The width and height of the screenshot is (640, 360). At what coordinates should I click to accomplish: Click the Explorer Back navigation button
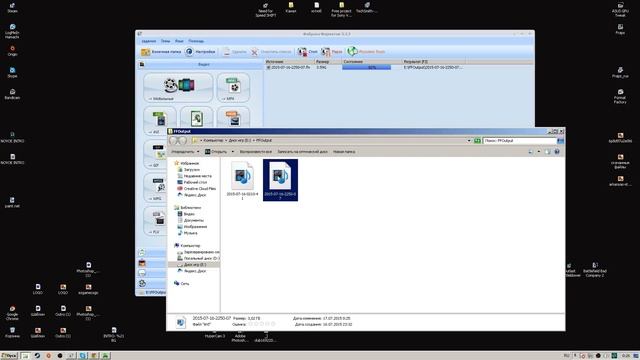coord(173,140)
